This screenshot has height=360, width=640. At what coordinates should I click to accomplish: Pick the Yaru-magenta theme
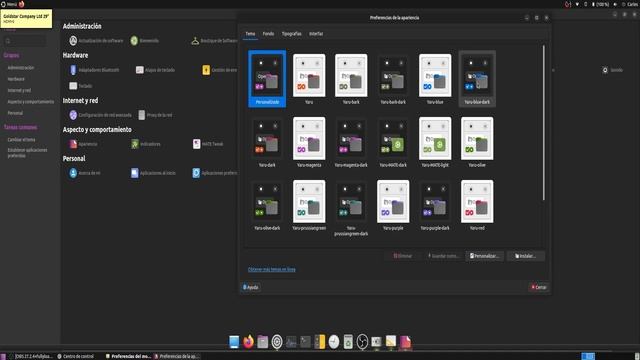(x=309, y=142)
